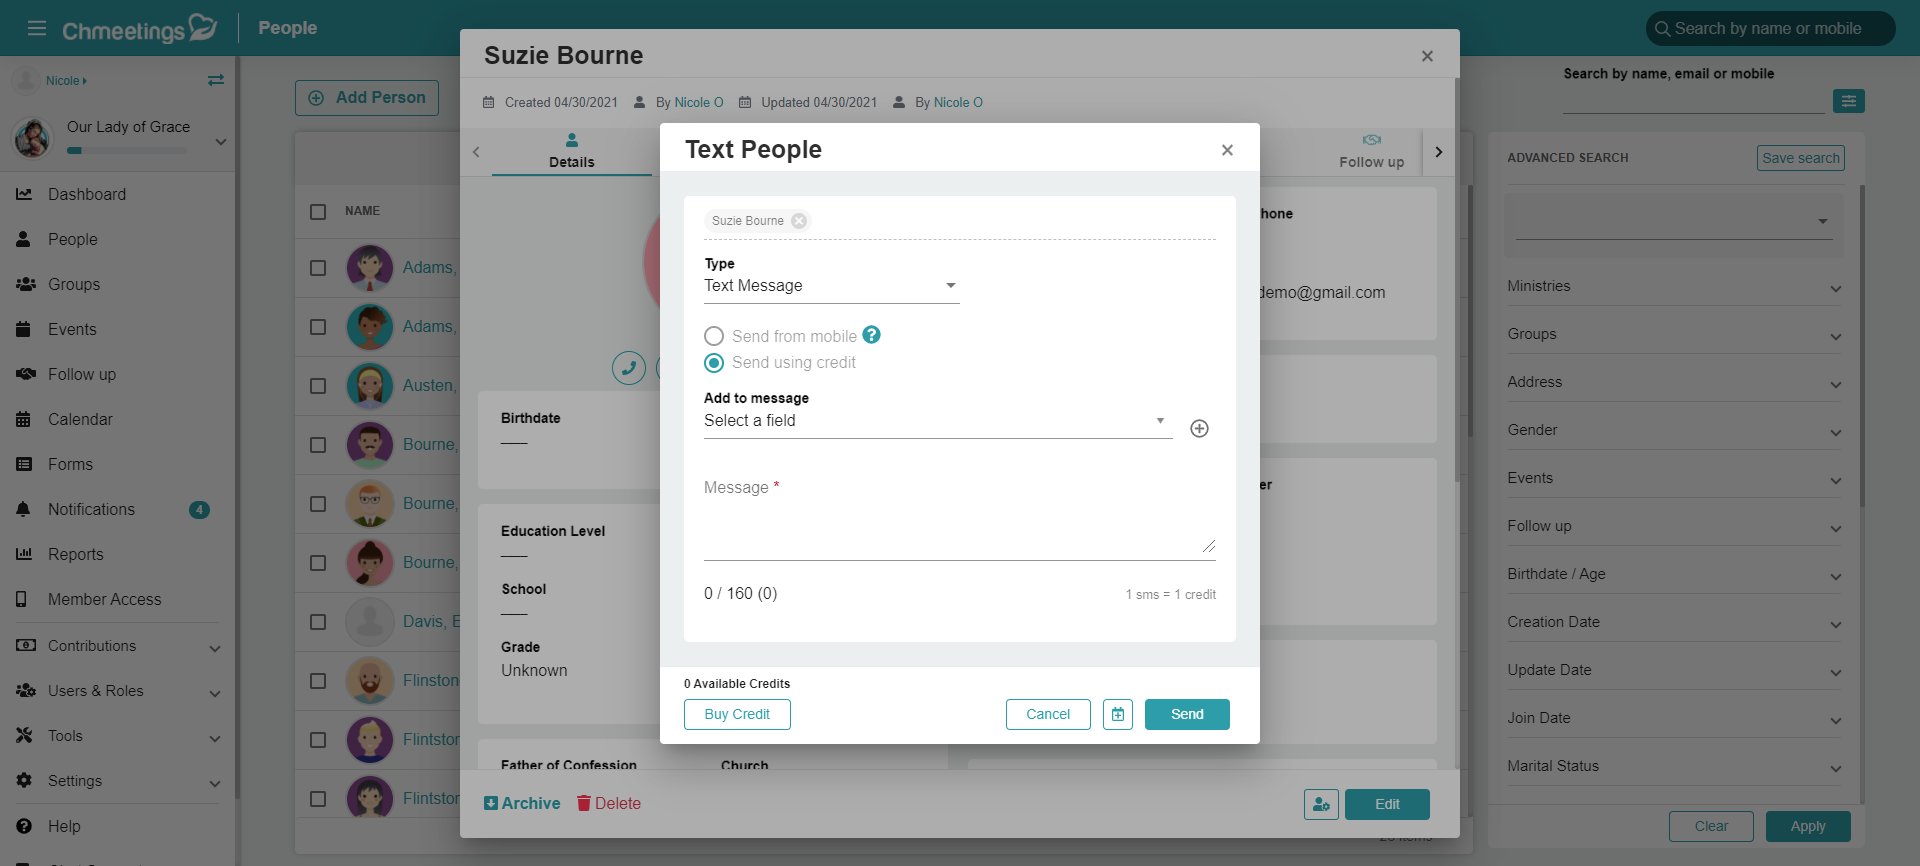The width and height of the screenshot is (1920, 866).
Task: Open the schedule message calendar icon
Action: pyautogui.click(x=1118, y=714)
